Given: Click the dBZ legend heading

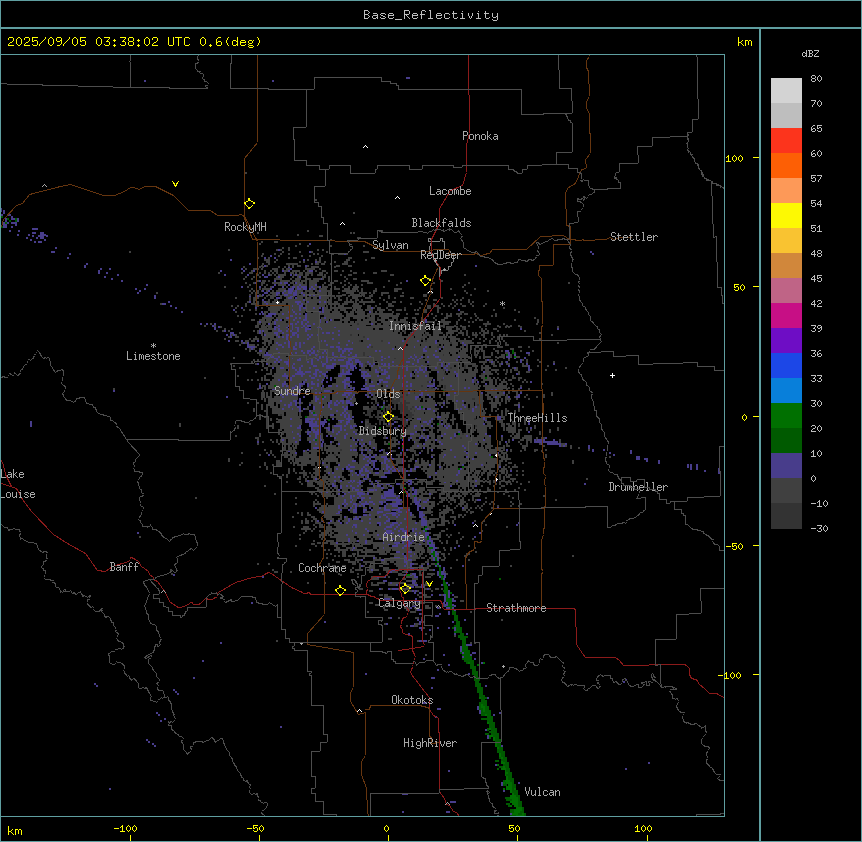Looking at the screenshot, I should point(810,54).
